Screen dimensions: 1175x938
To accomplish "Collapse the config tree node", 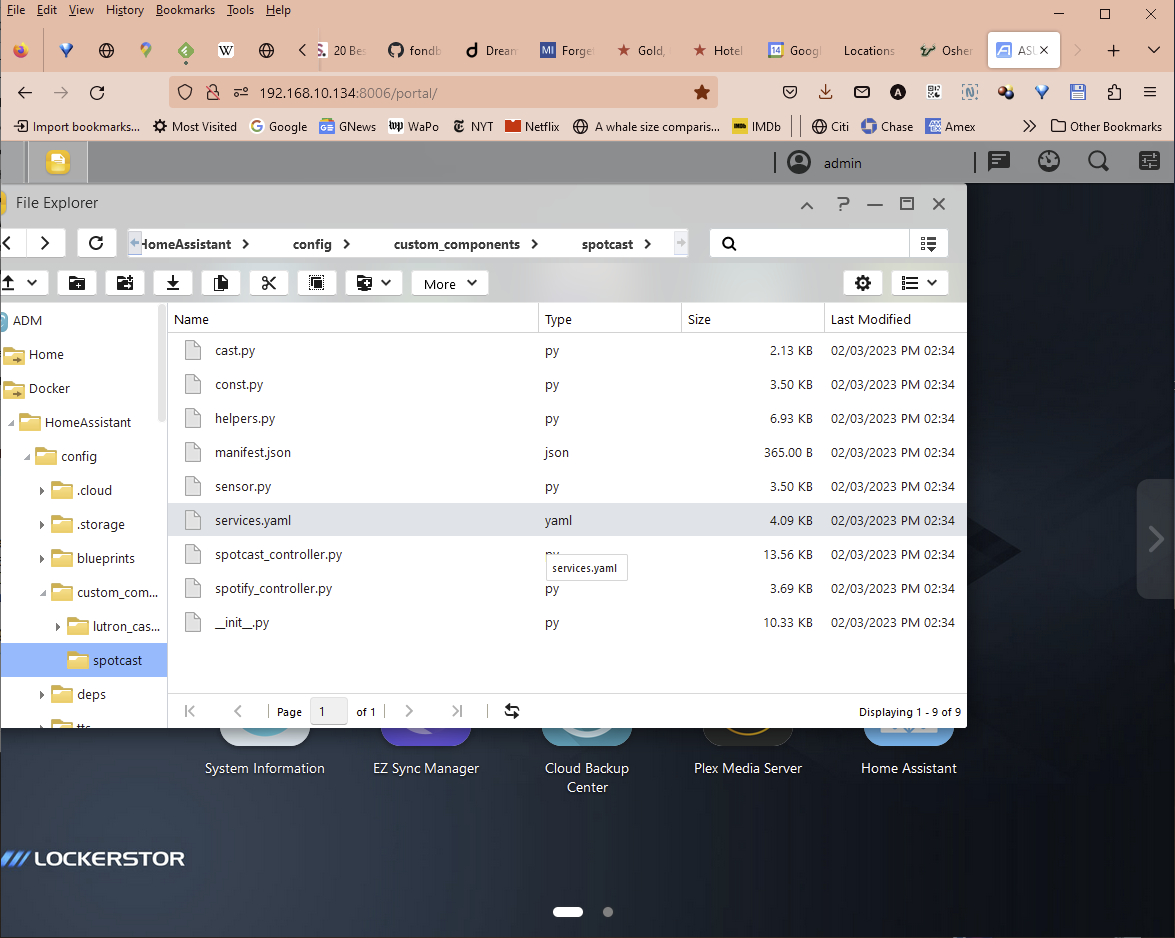I will pyautogui.click(x=27, y=457).
